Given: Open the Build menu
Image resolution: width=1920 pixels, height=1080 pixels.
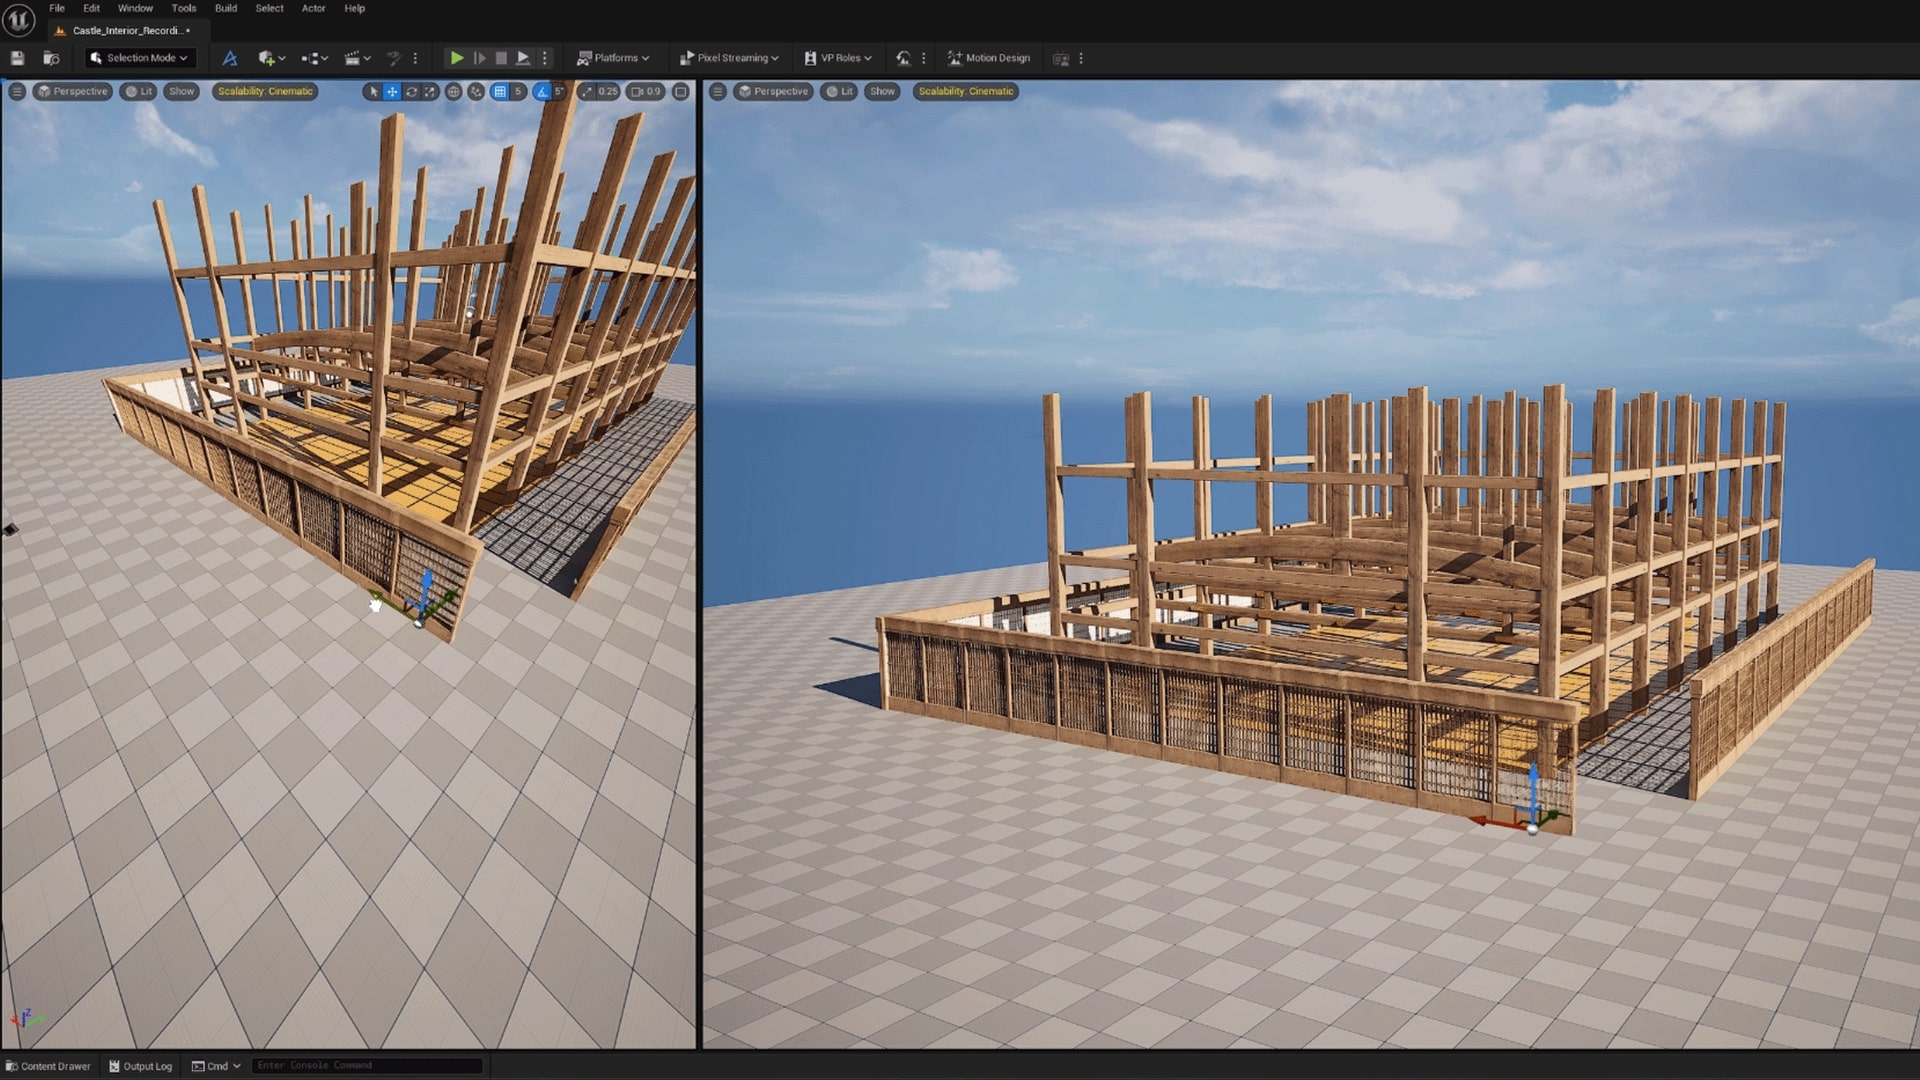Looking at the screenshot, I should 226,8.
